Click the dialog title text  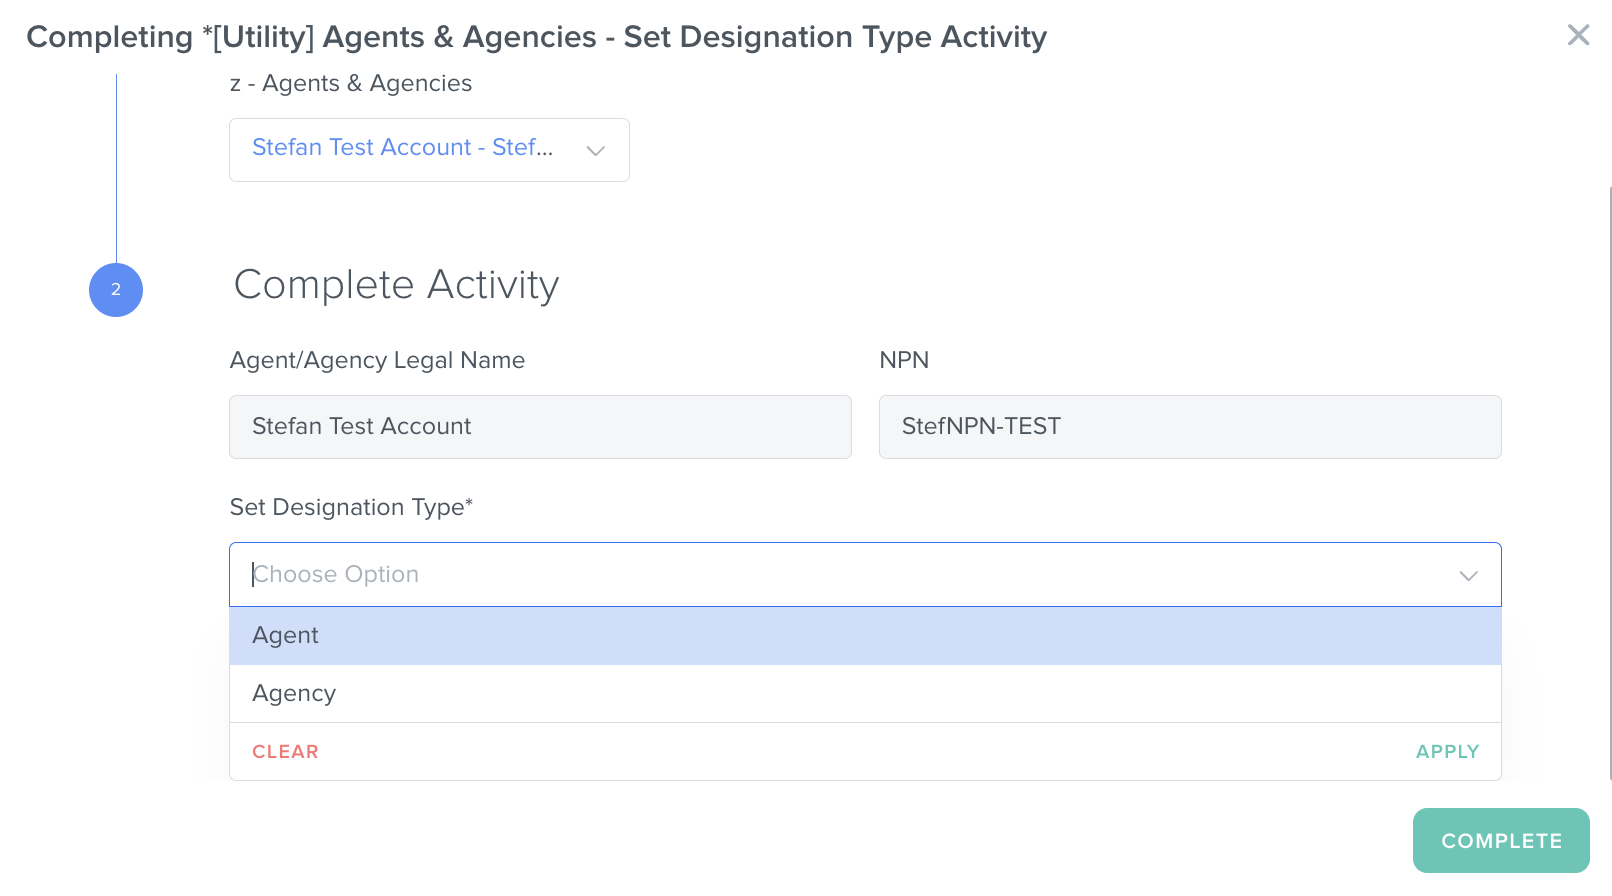pyautogui.click(x=536, y=37)
